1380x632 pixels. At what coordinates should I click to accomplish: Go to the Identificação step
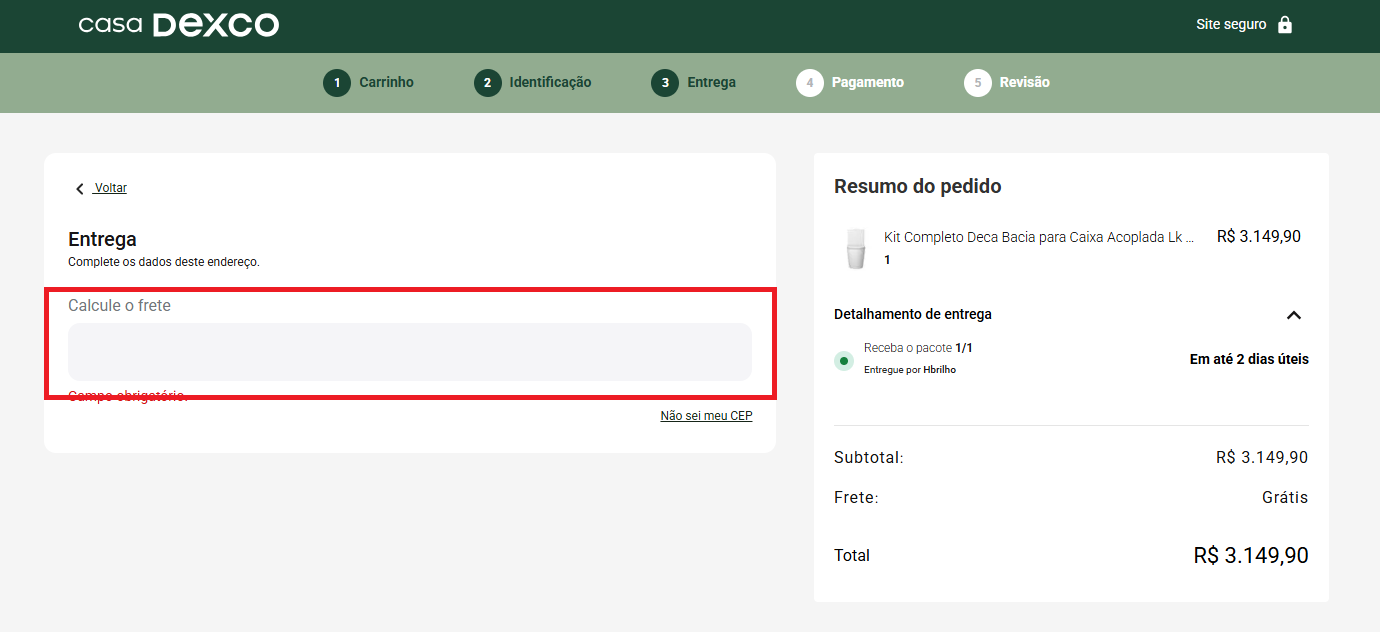pyautogui.click(x=550, y=82)
